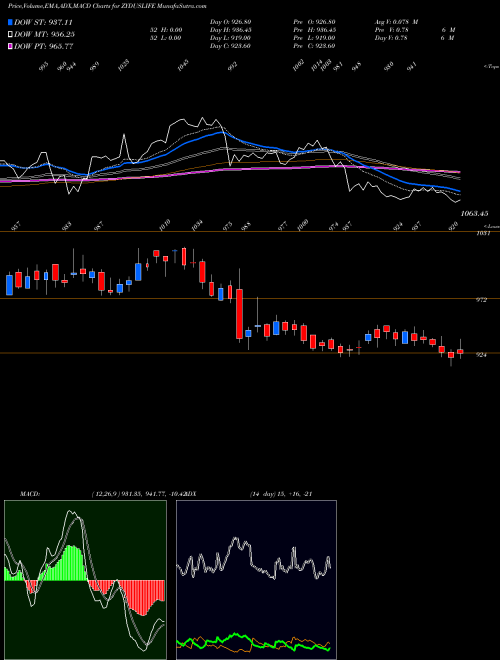The width and height of the screenshot is (500, 660).
Task: Click the 'Day O: 926.80' value
Action: [230, 22]
